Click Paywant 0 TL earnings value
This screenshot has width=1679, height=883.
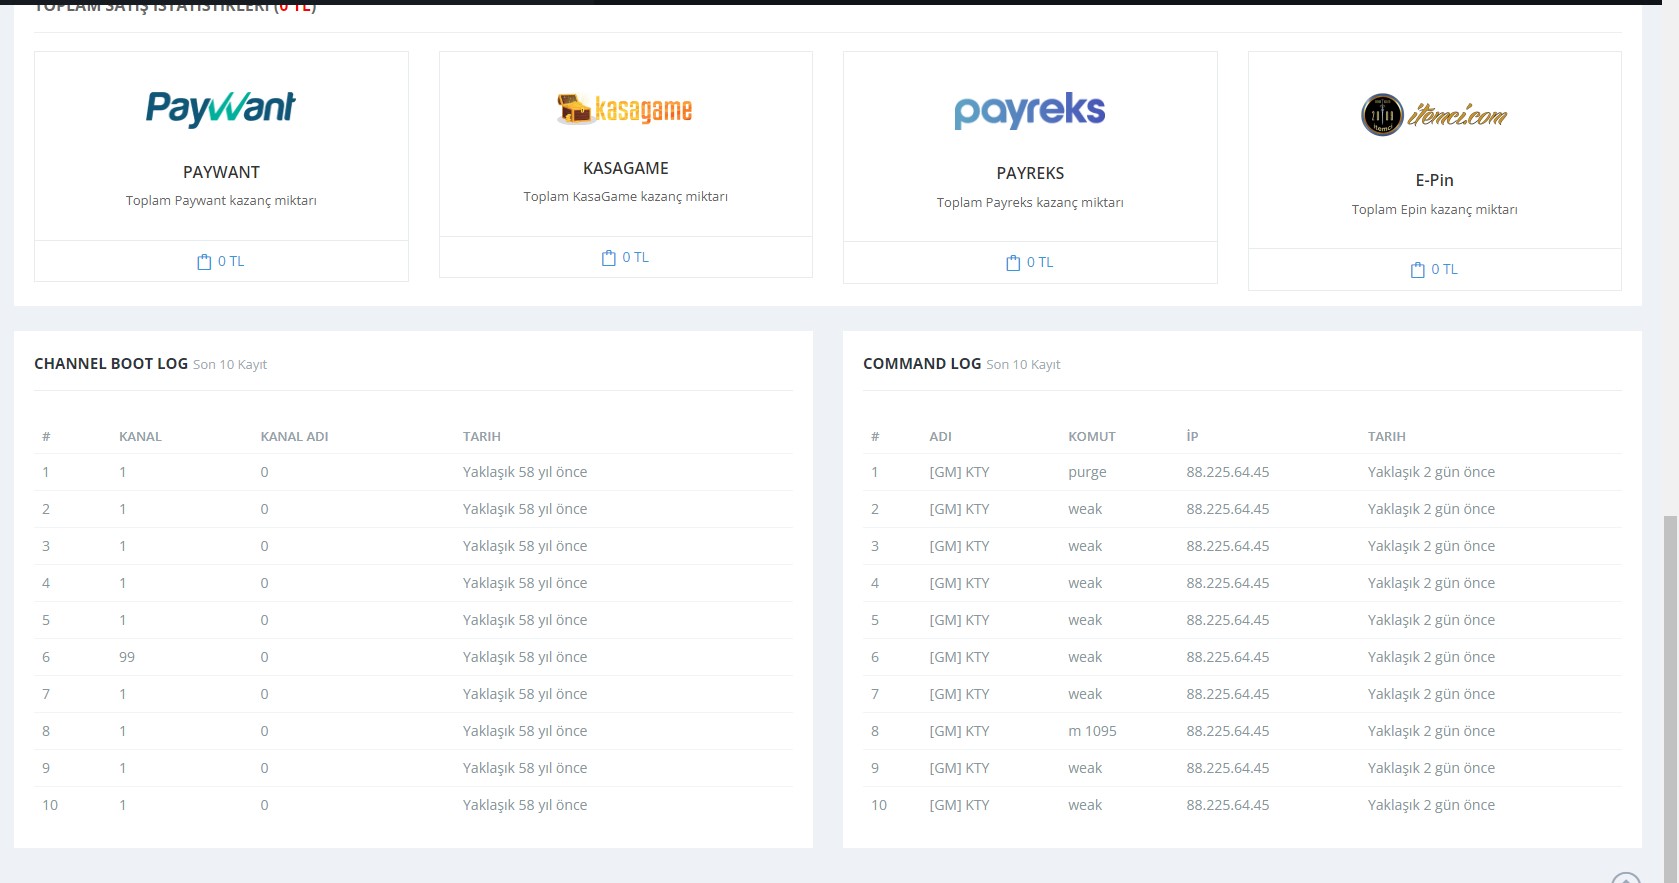[x=231, y=262]
